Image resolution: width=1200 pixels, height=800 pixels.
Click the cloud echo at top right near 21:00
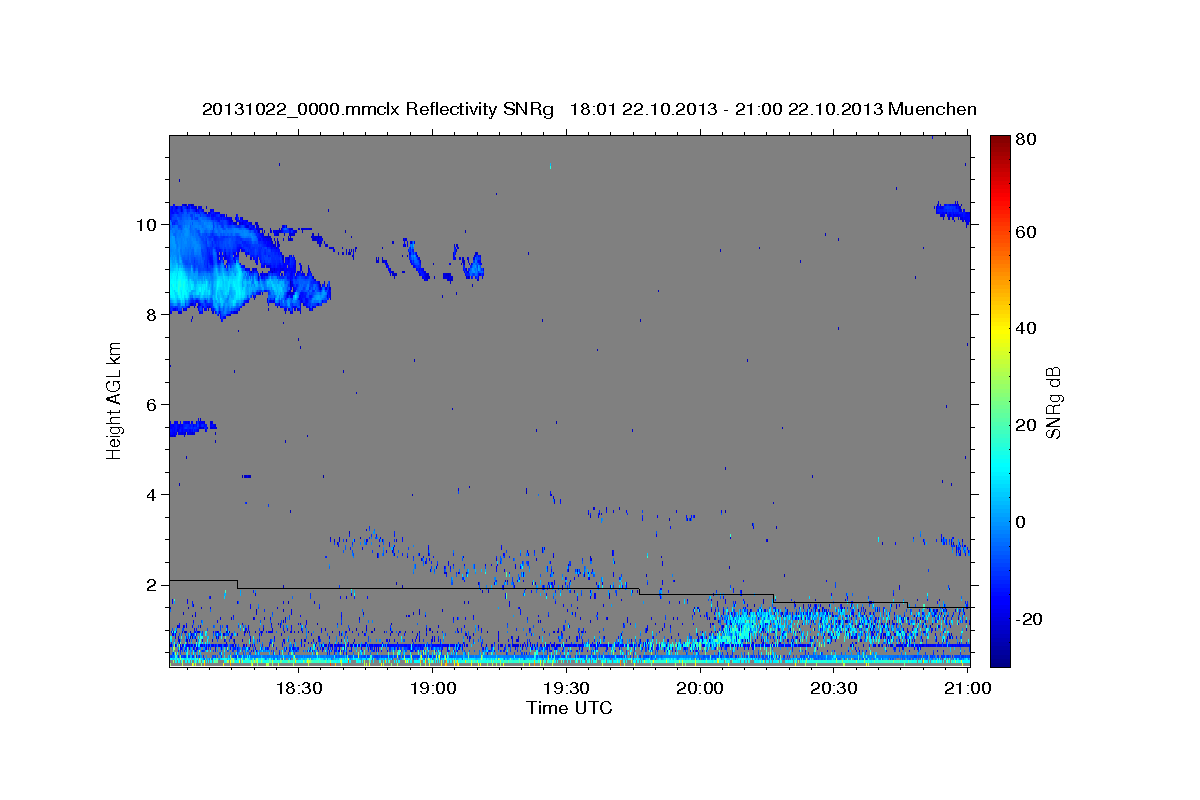[952, 212]
